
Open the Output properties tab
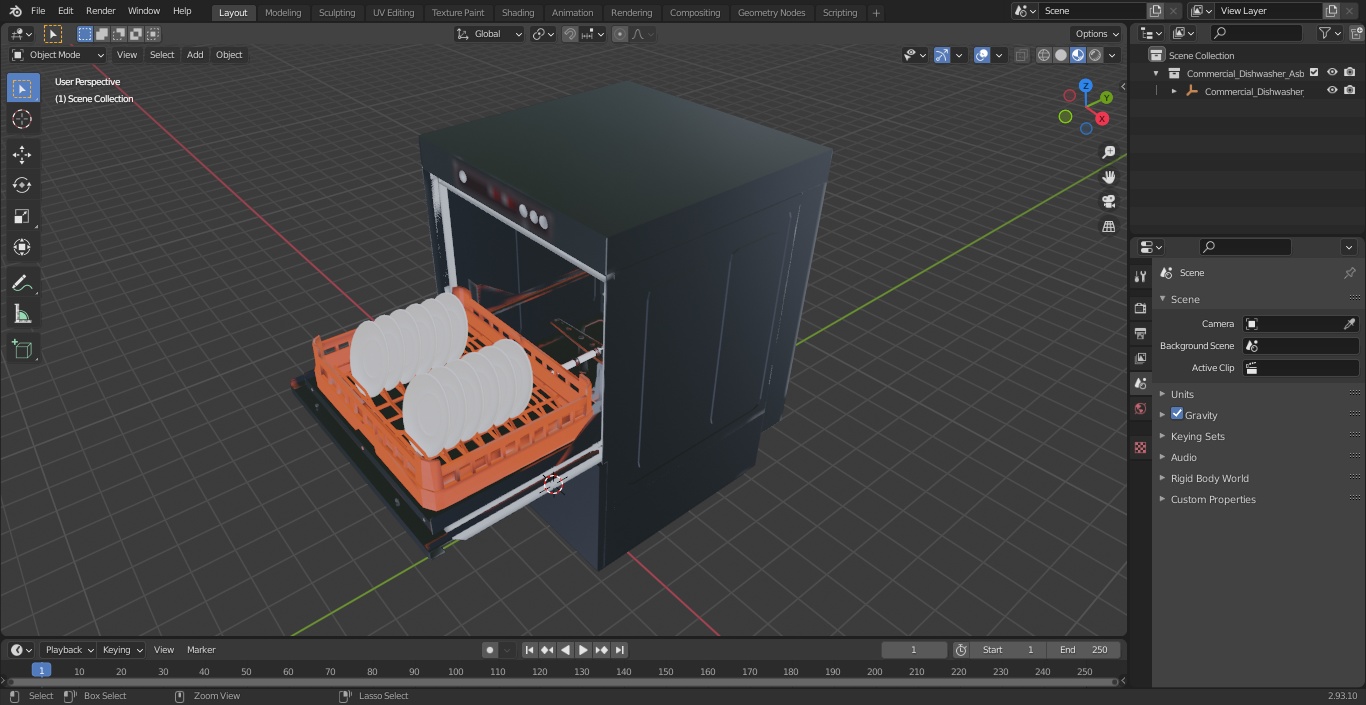click(1140, 333)
